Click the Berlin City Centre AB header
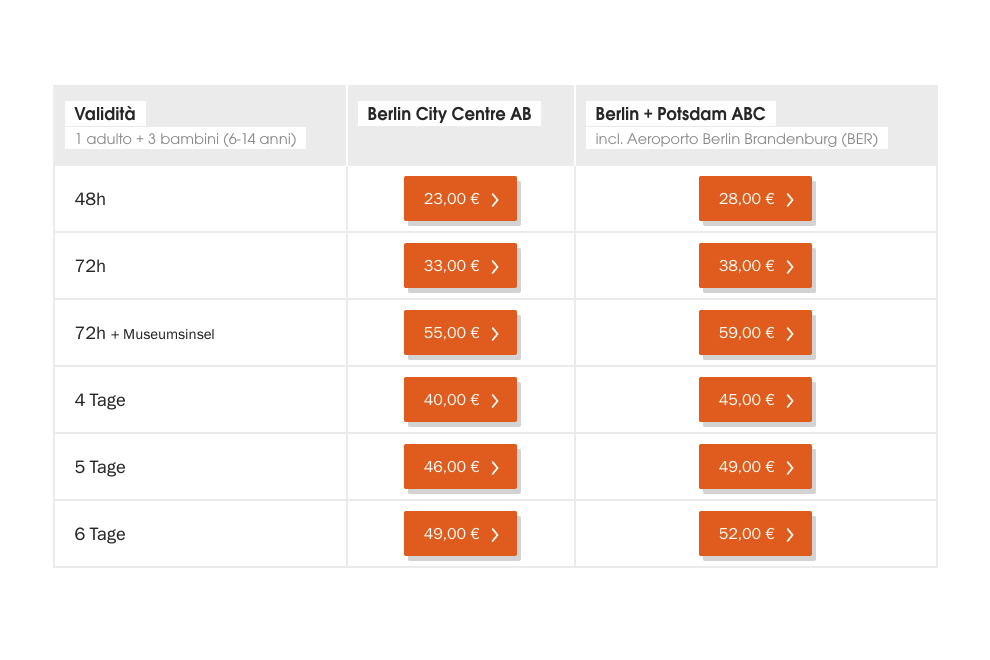This screenshot has height=660, width=990. point(450,114)
